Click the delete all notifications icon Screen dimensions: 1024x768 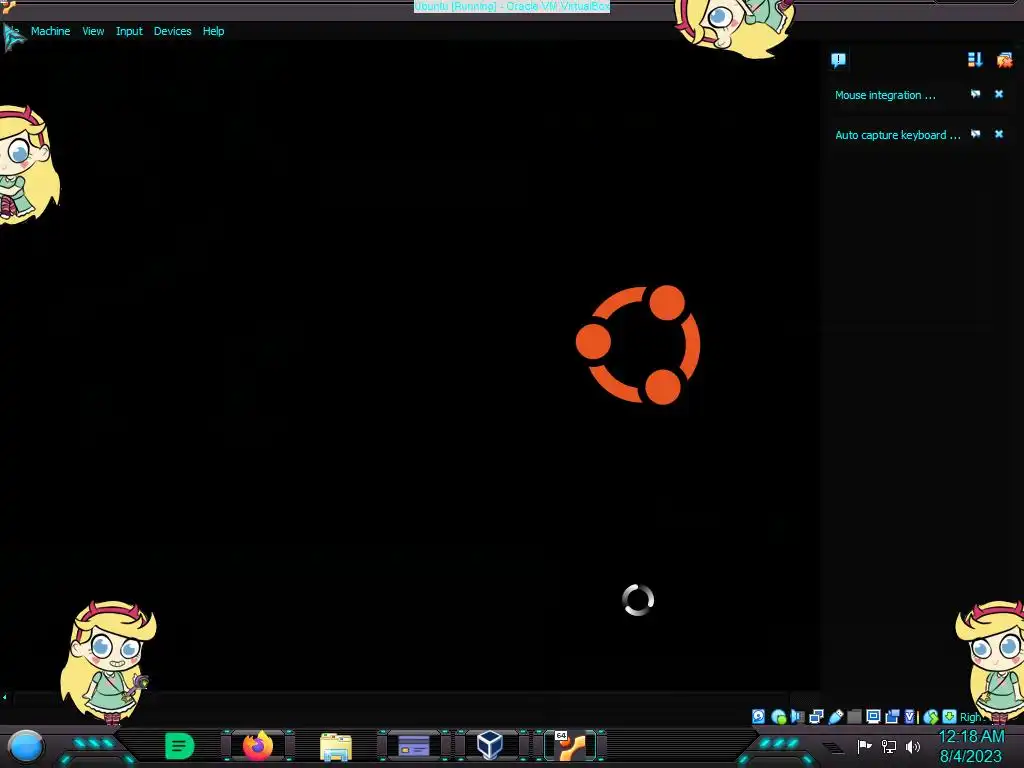click(1004, 60)
